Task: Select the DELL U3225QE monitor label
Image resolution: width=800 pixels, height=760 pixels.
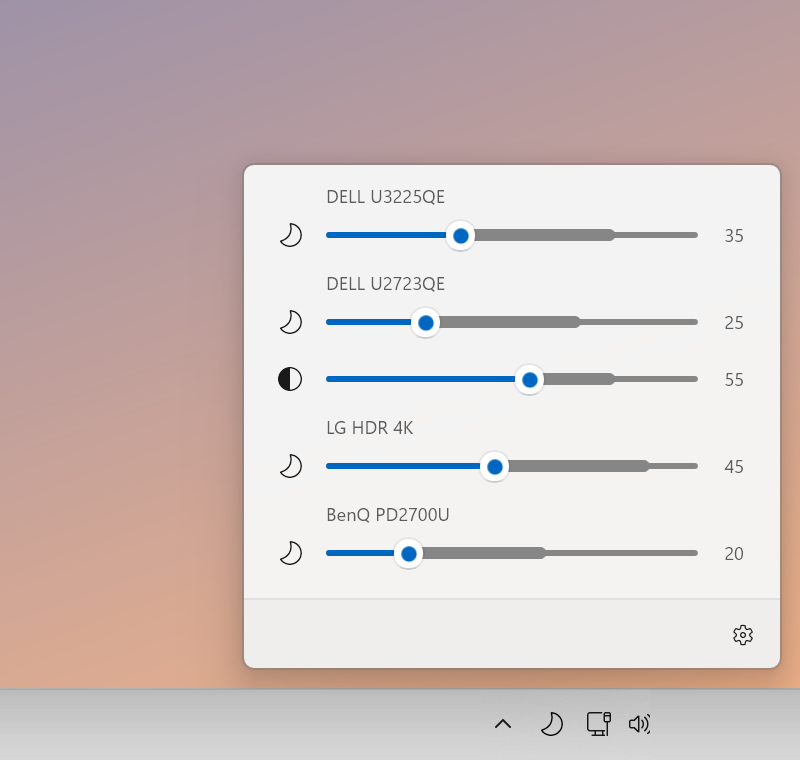Action: (x=385, y=197)
